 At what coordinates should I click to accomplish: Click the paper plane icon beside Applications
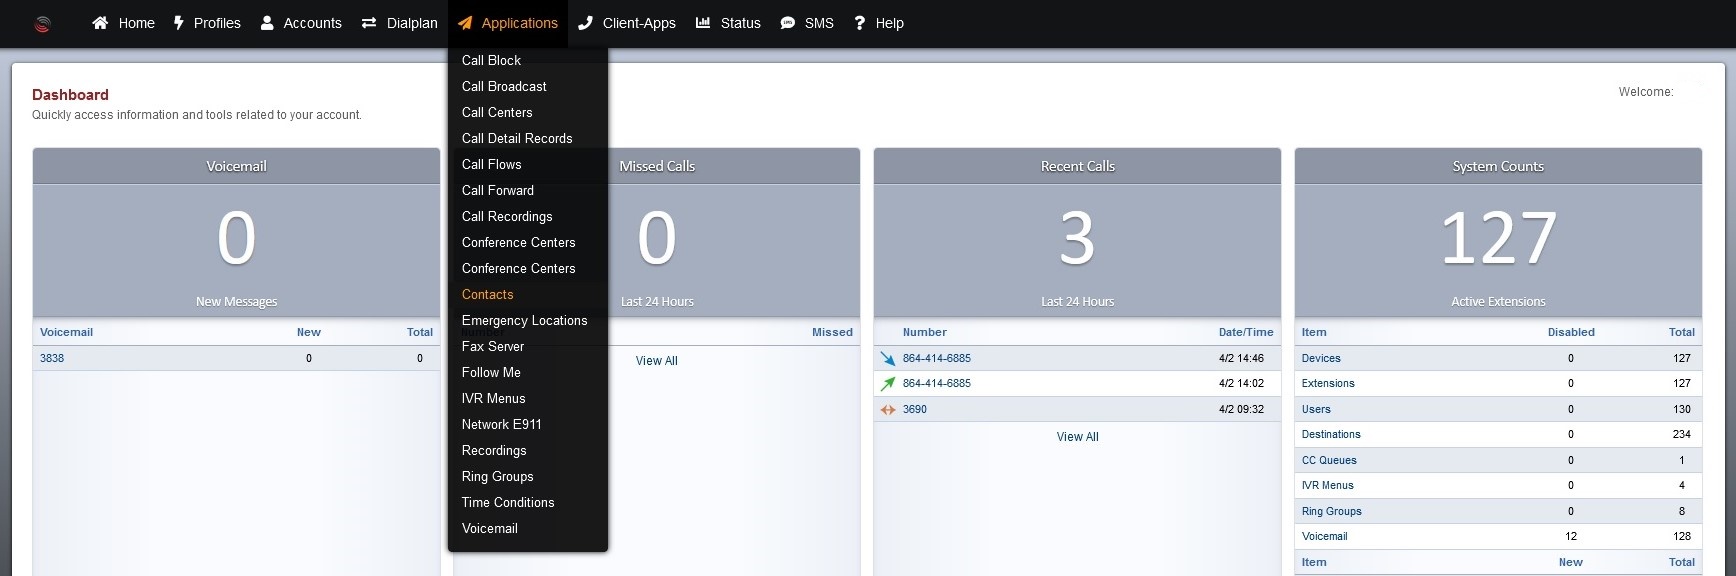coord(465,23)
